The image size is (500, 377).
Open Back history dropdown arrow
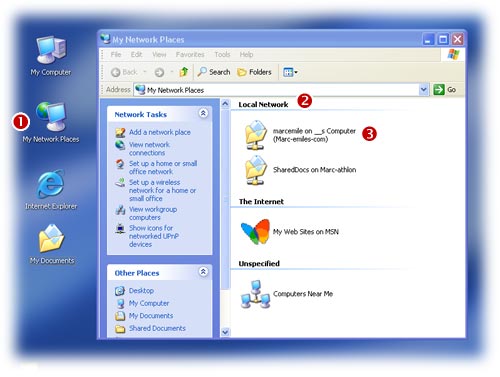click(x=145, y=72)
